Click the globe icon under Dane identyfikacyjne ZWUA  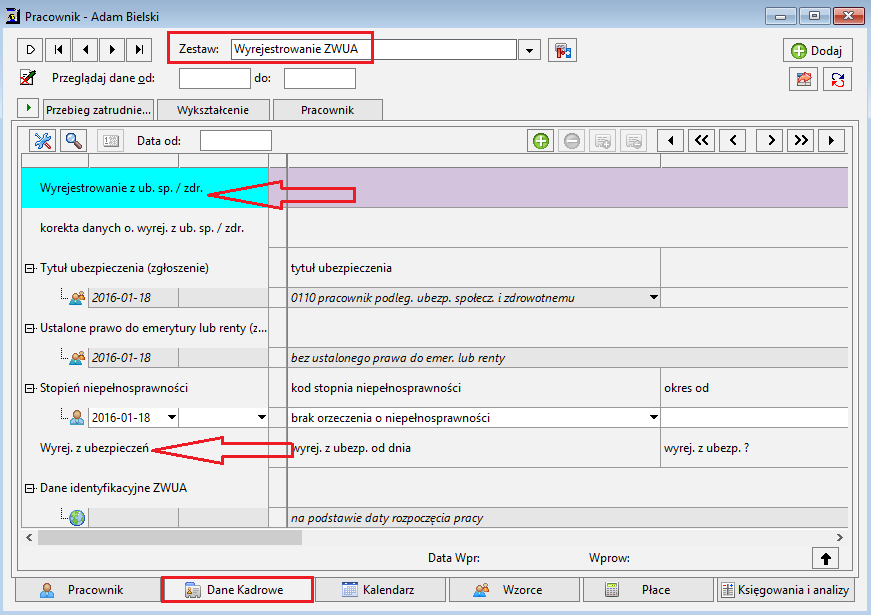[77, 518]
